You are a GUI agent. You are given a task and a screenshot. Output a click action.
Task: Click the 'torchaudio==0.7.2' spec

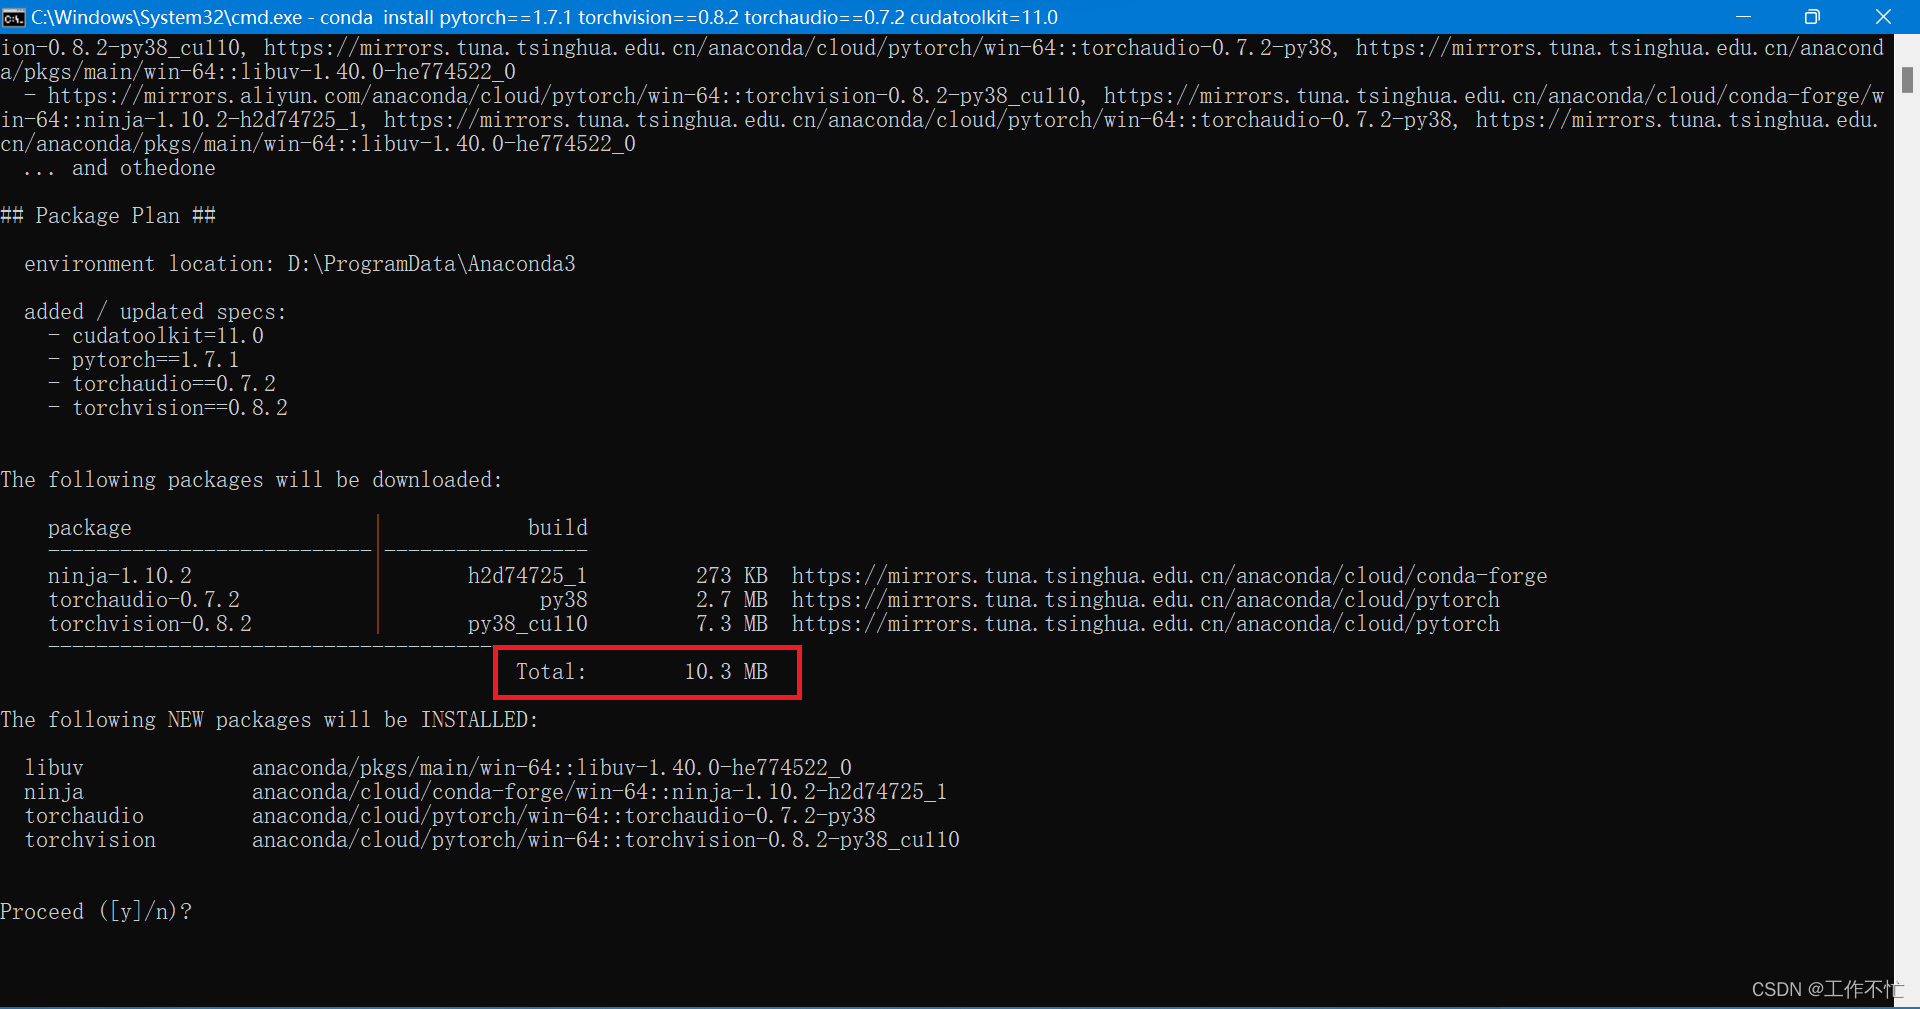pyautogui.click(x=174, y=384)
